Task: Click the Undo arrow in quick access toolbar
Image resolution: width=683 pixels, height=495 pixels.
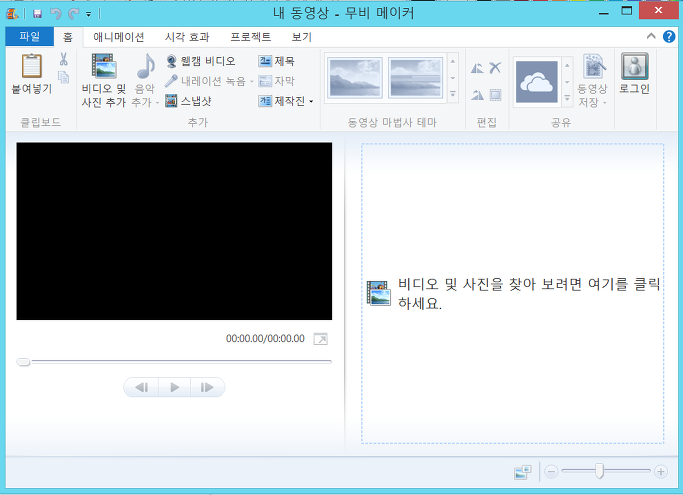Action: [x=56, y=14]
